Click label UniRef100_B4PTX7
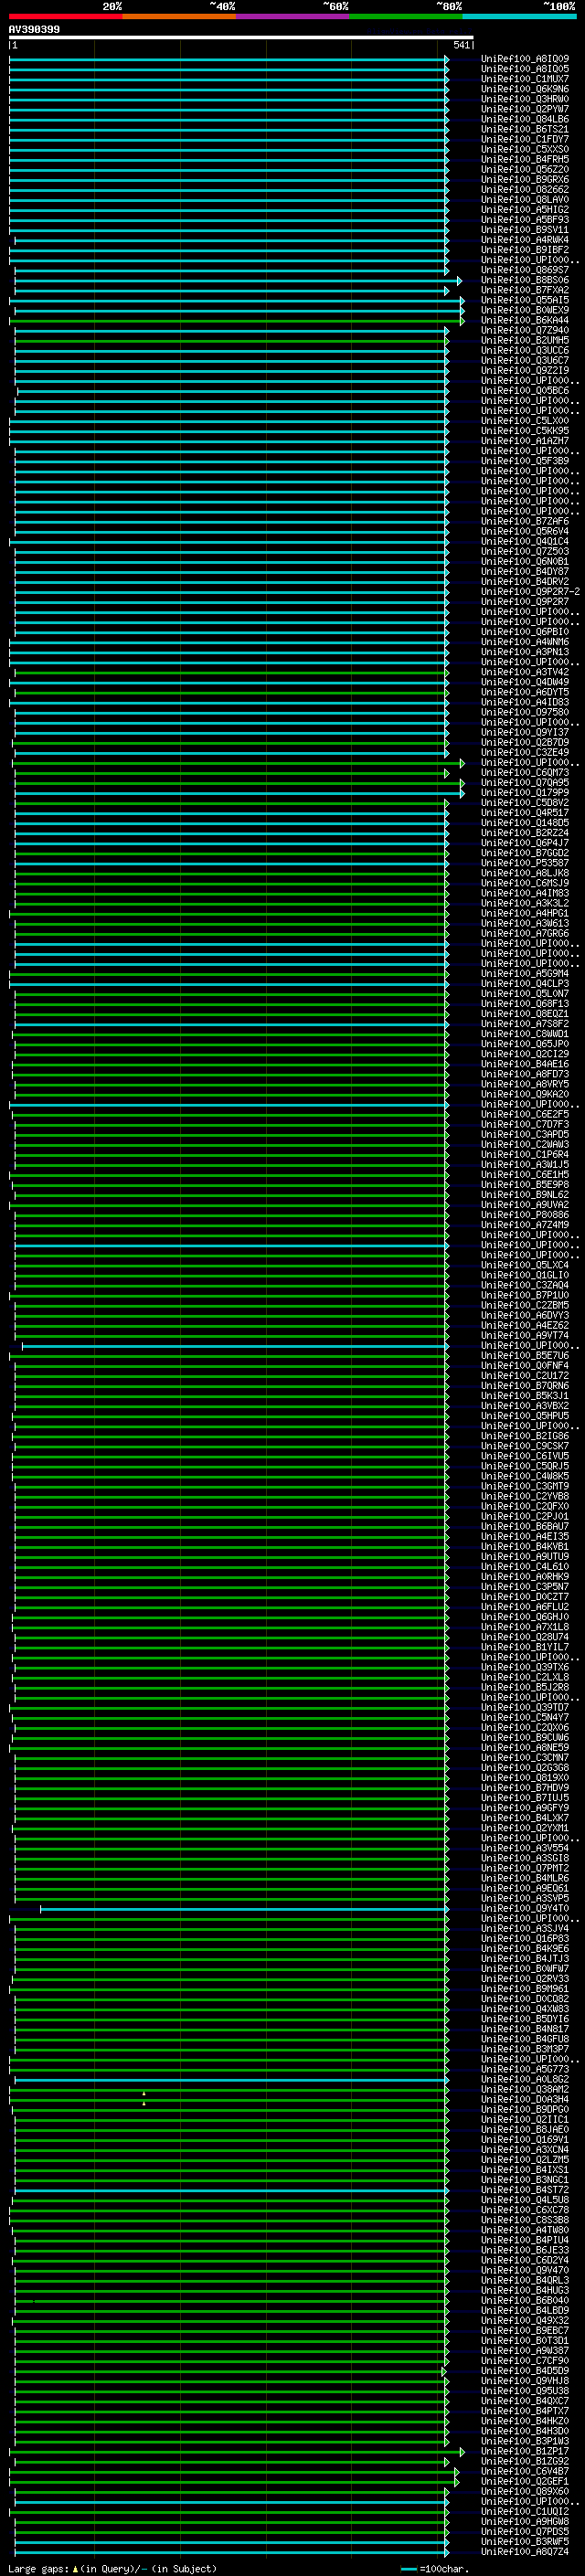Screen dimensions: 585x2576 [525, 2411]
